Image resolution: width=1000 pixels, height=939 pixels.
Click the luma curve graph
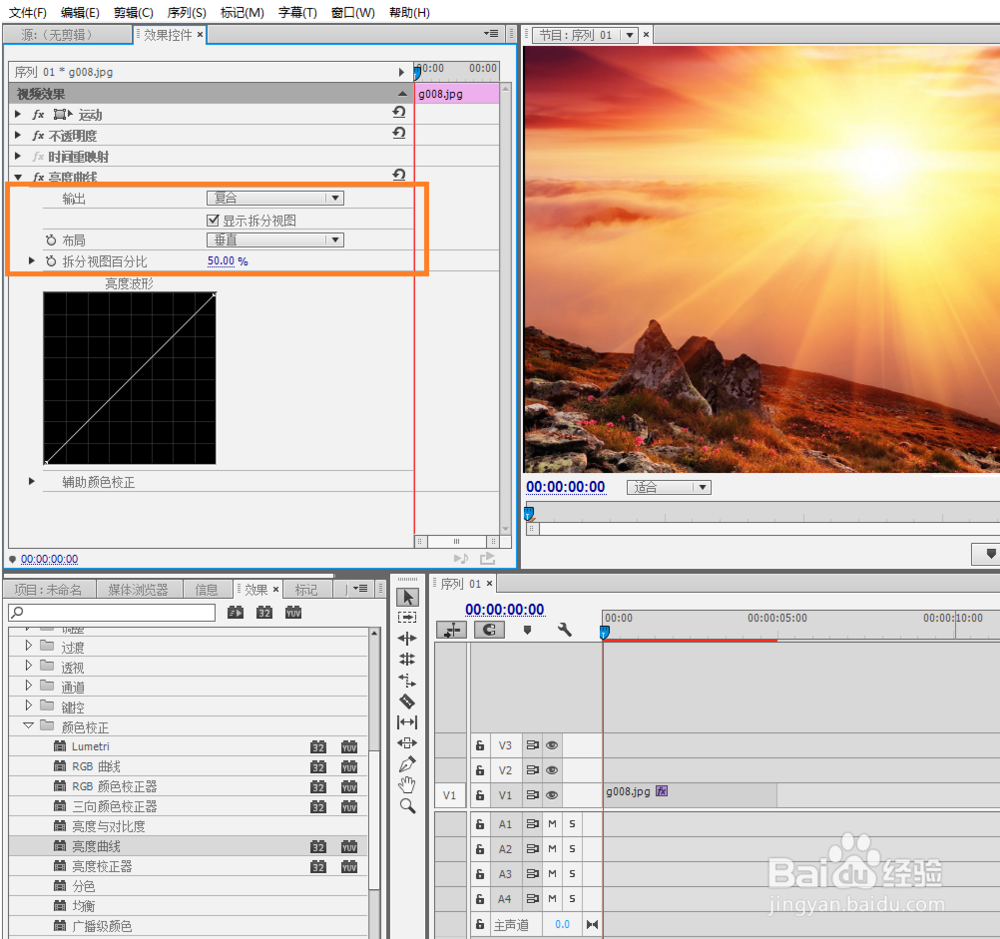point(129,378)
